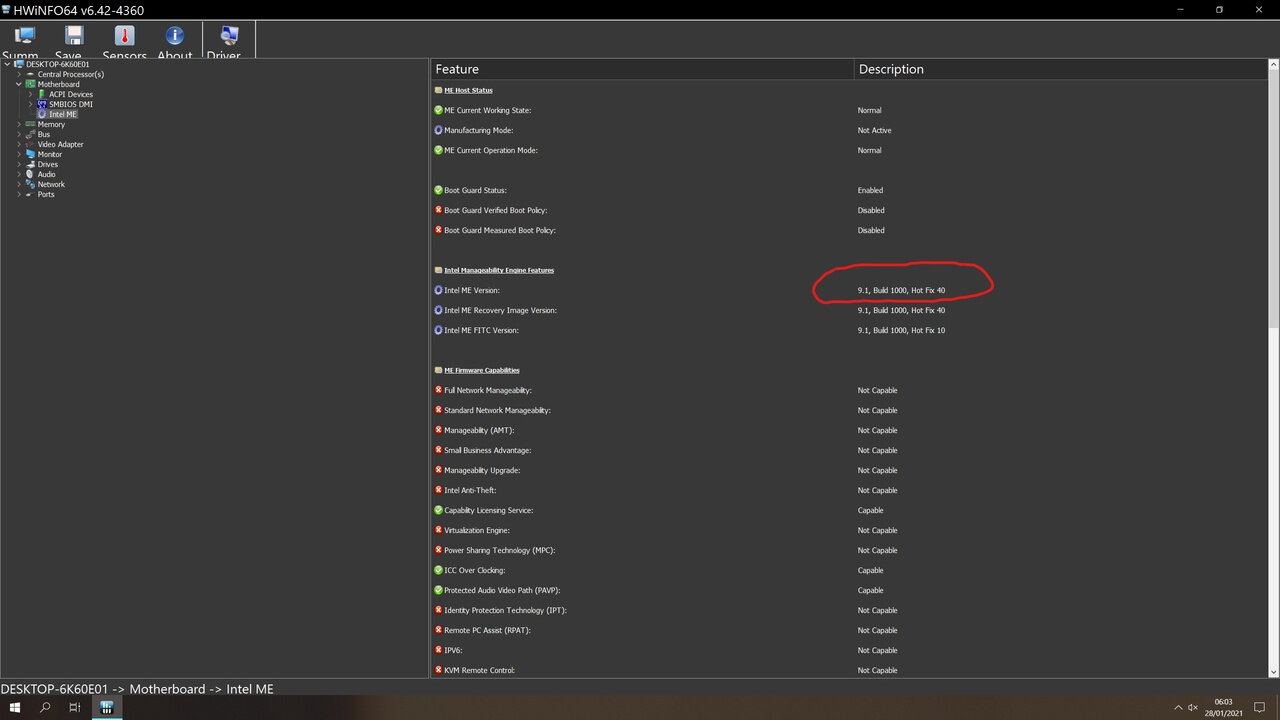The image size is (1280, 720).
Task: Select the Audio tree item
Action: (x=47, y=174)
